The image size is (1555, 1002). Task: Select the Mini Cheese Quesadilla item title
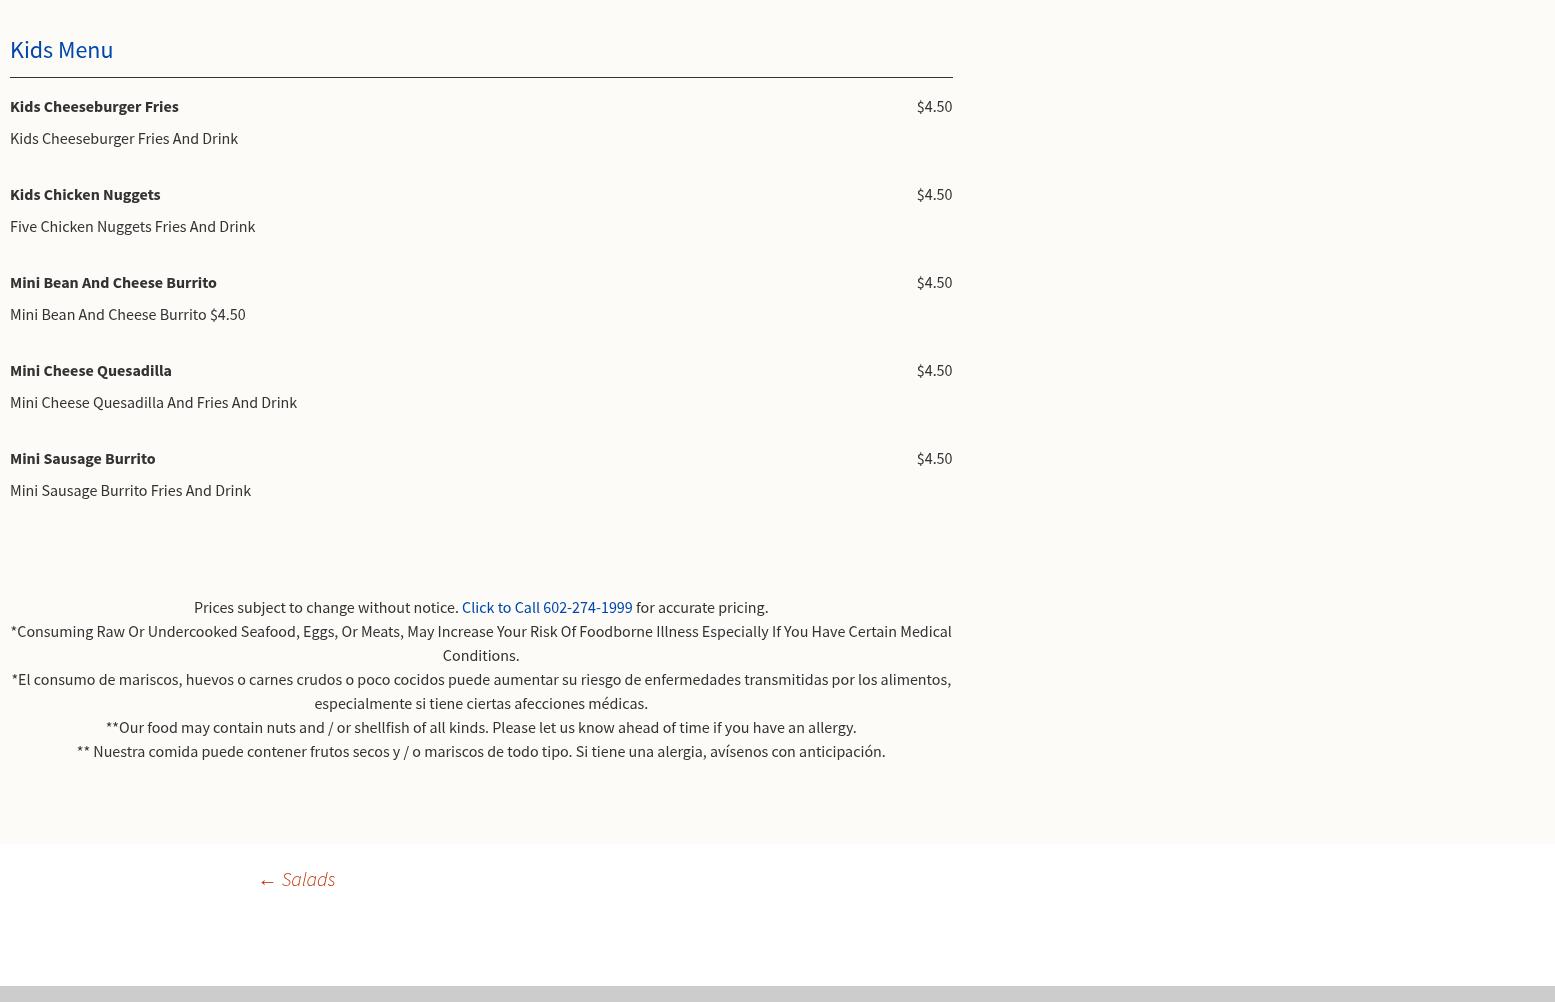(x=90, y=370)
